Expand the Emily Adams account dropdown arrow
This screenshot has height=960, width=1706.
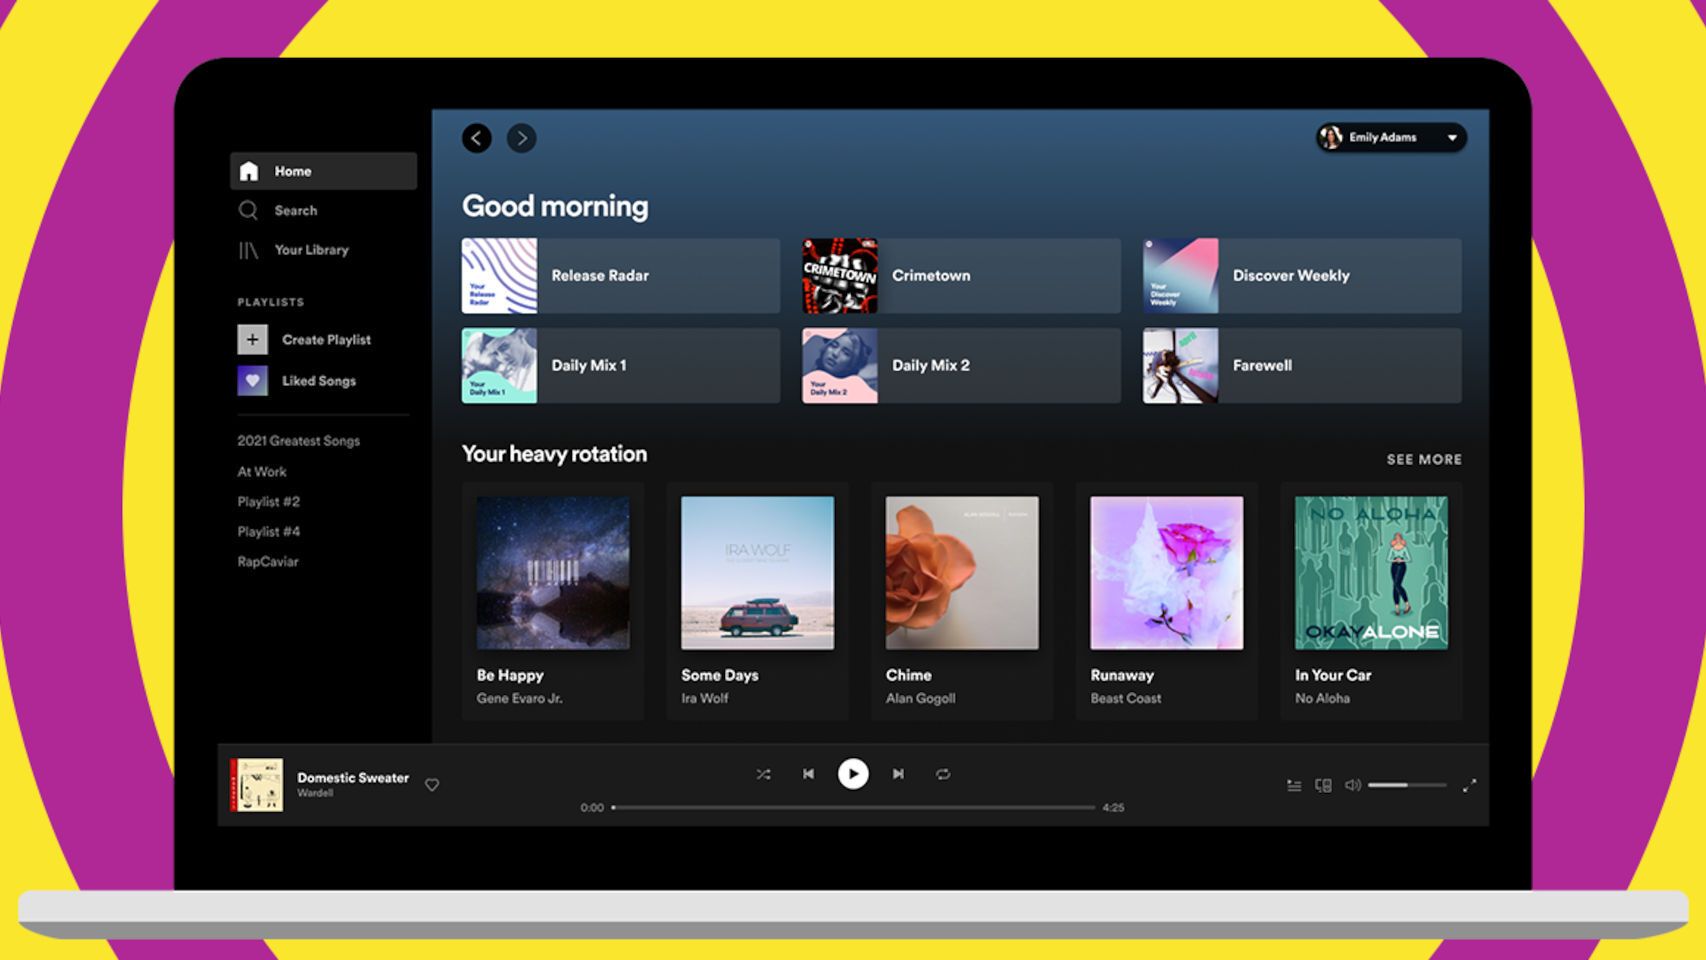click(1452, 138)
